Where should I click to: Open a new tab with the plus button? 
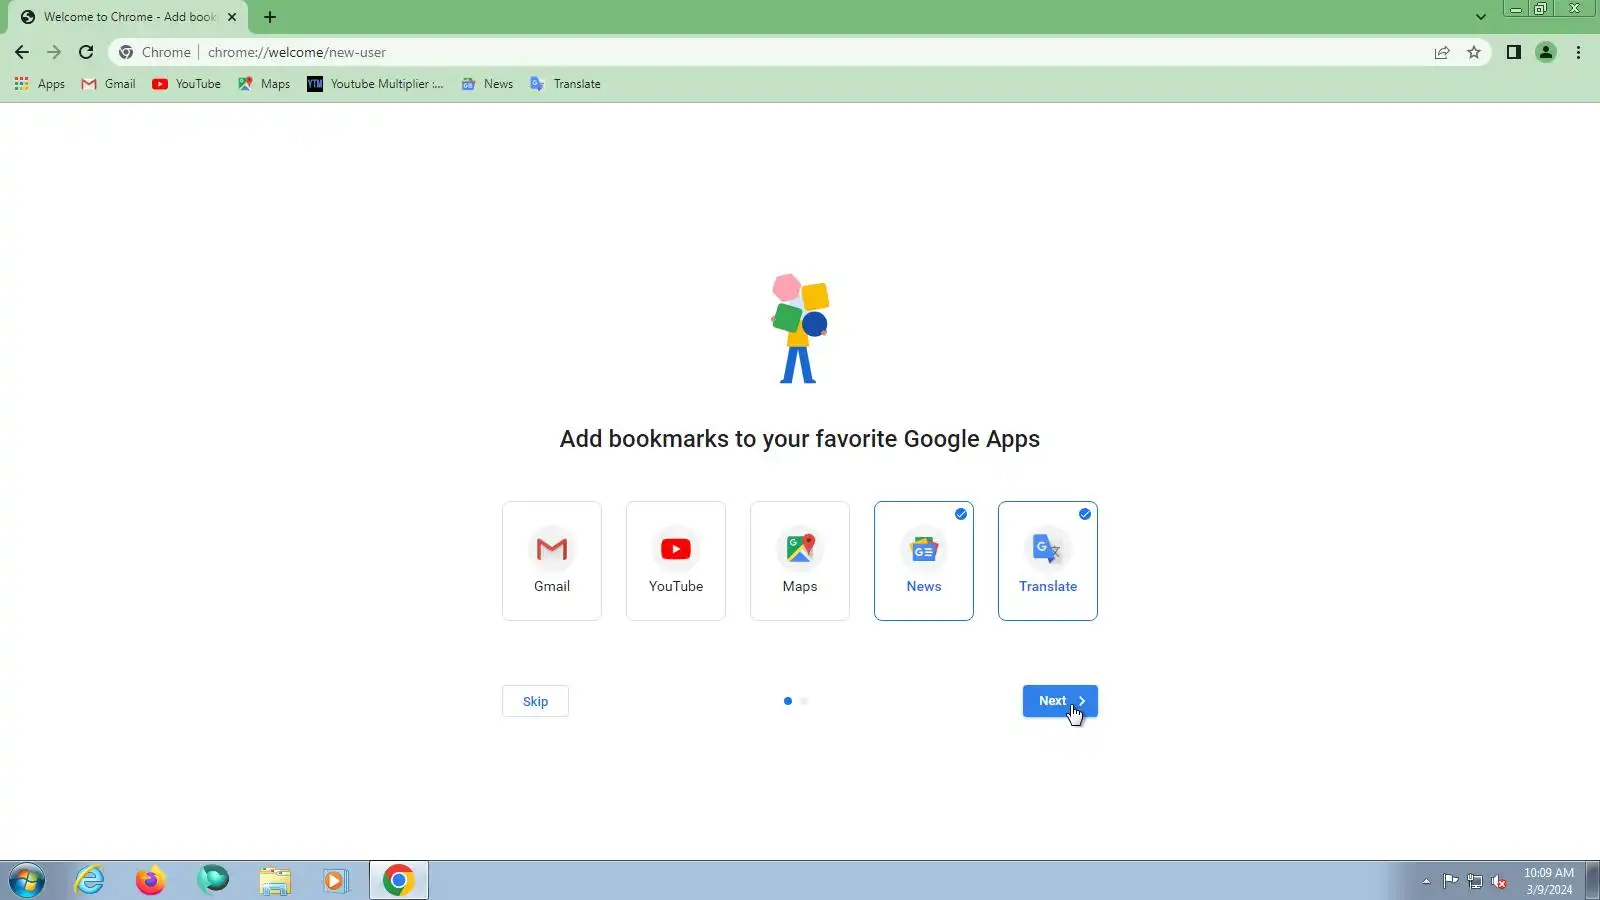(x=270, y=17)
